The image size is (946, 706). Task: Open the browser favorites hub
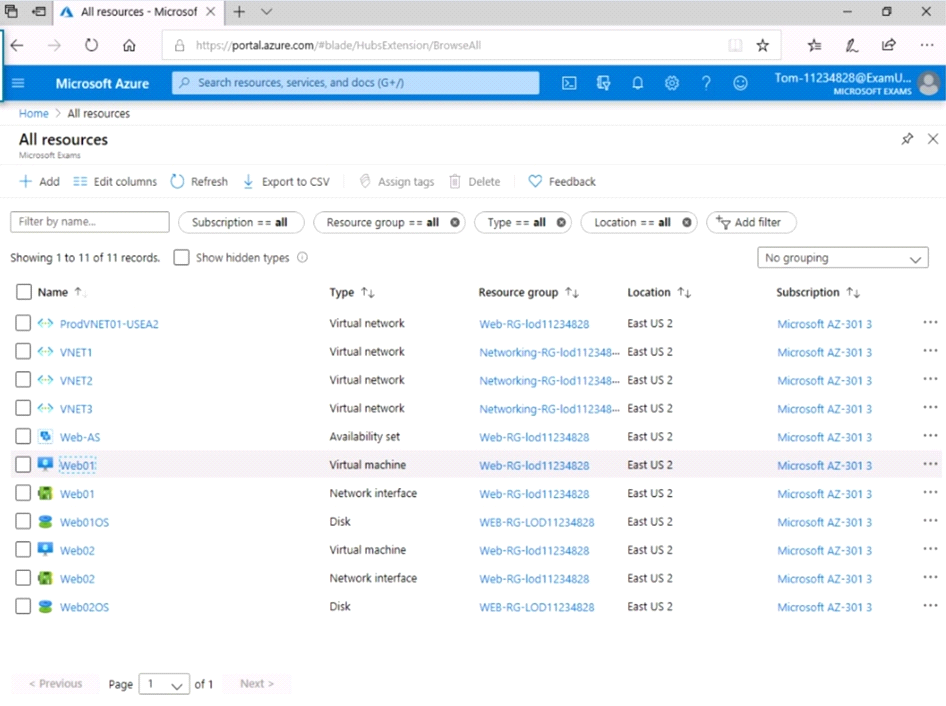coord(814,45)
